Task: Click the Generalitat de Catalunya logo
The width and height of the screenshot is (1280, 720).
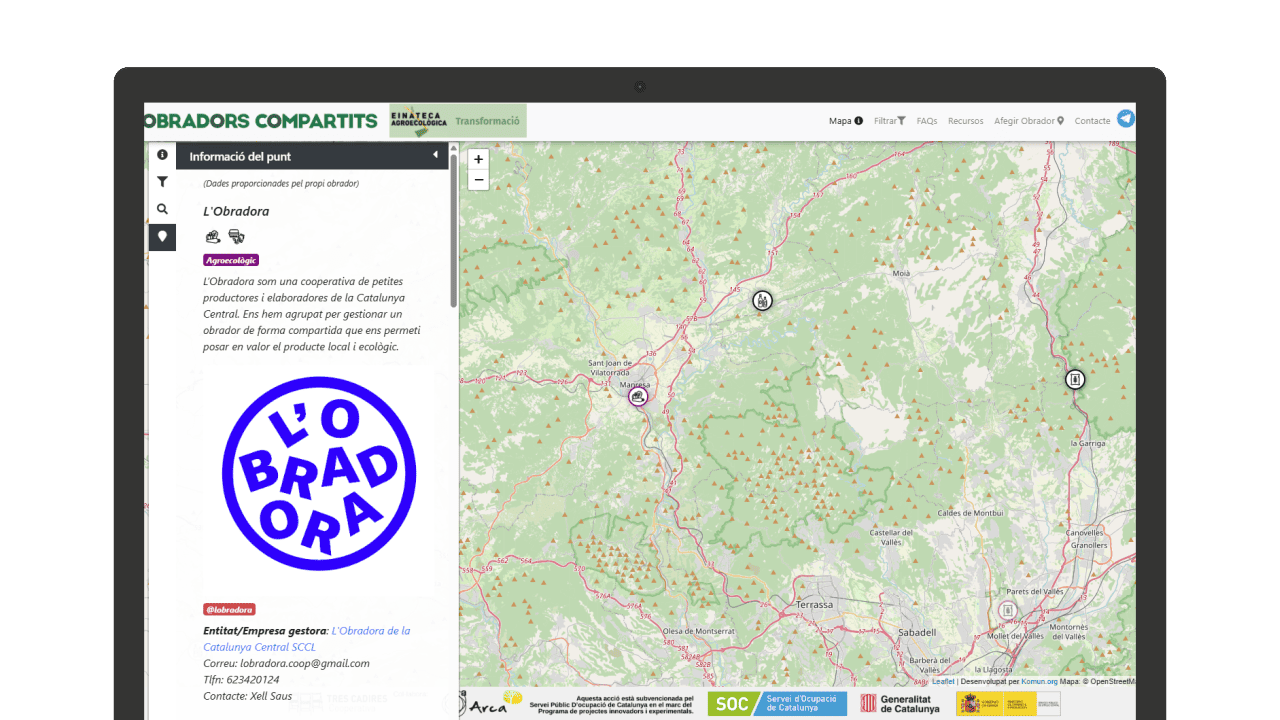Action: (900, 704)
